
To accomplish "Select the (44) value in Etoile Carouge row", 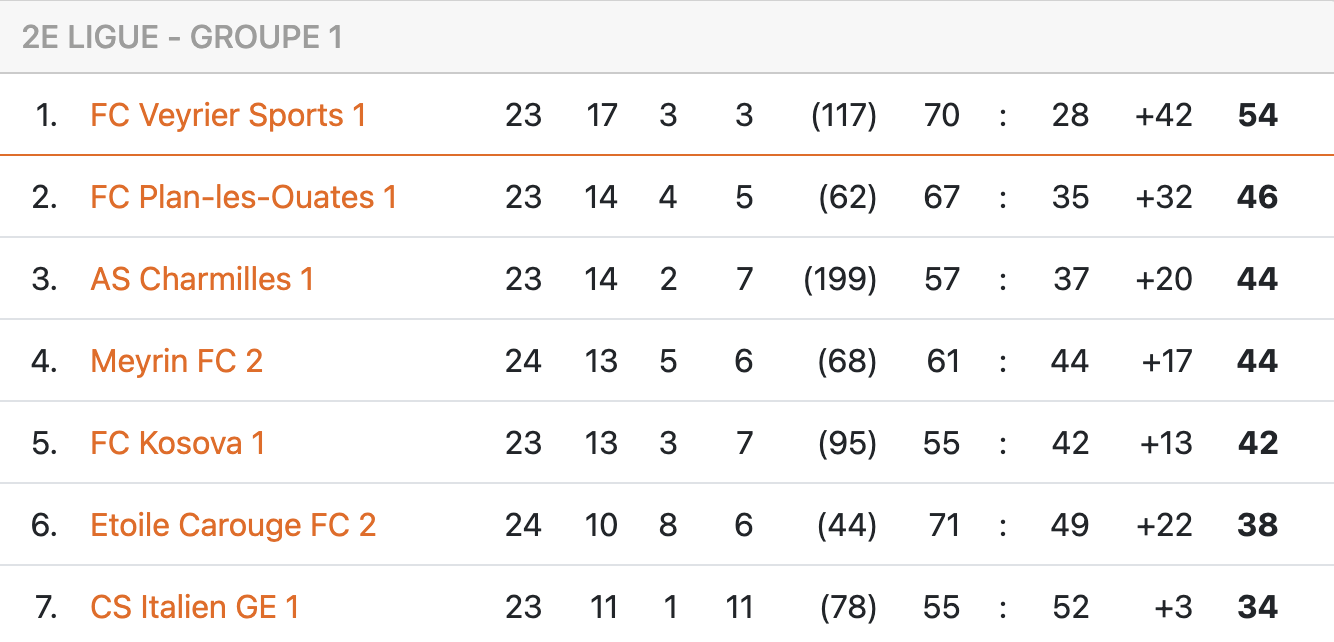I will point(847,525).
